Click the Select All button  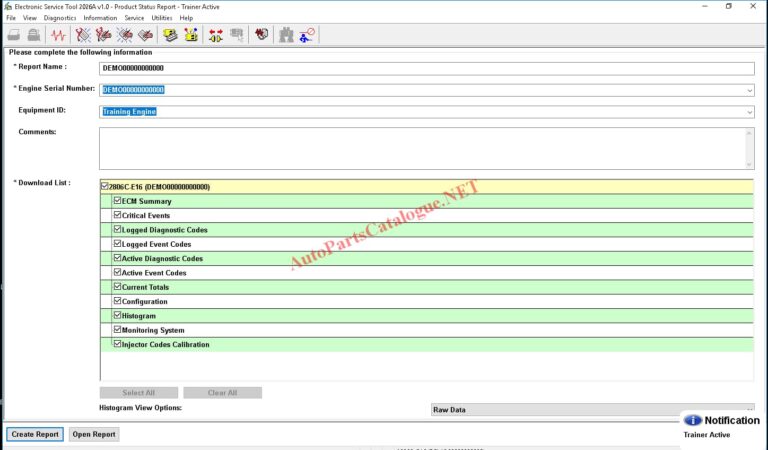[x=139, y=393]
